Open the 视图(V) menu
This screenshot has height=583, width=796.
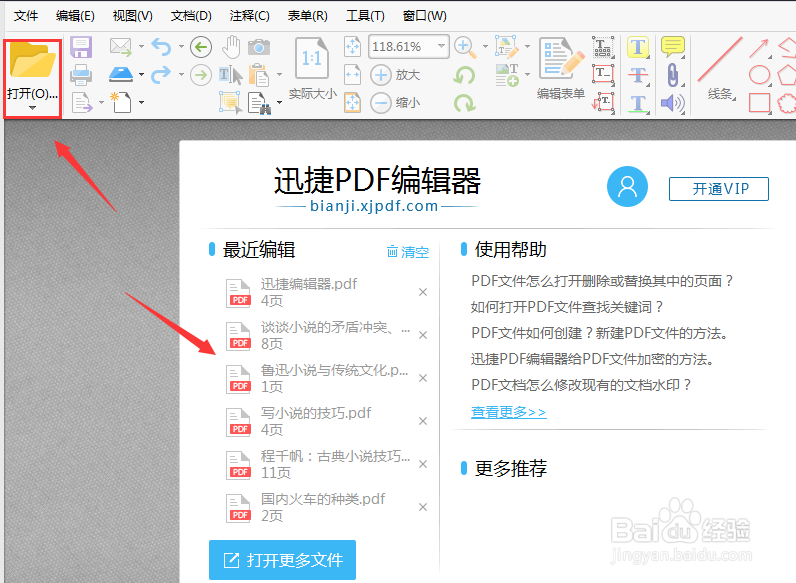coord(132,16)
